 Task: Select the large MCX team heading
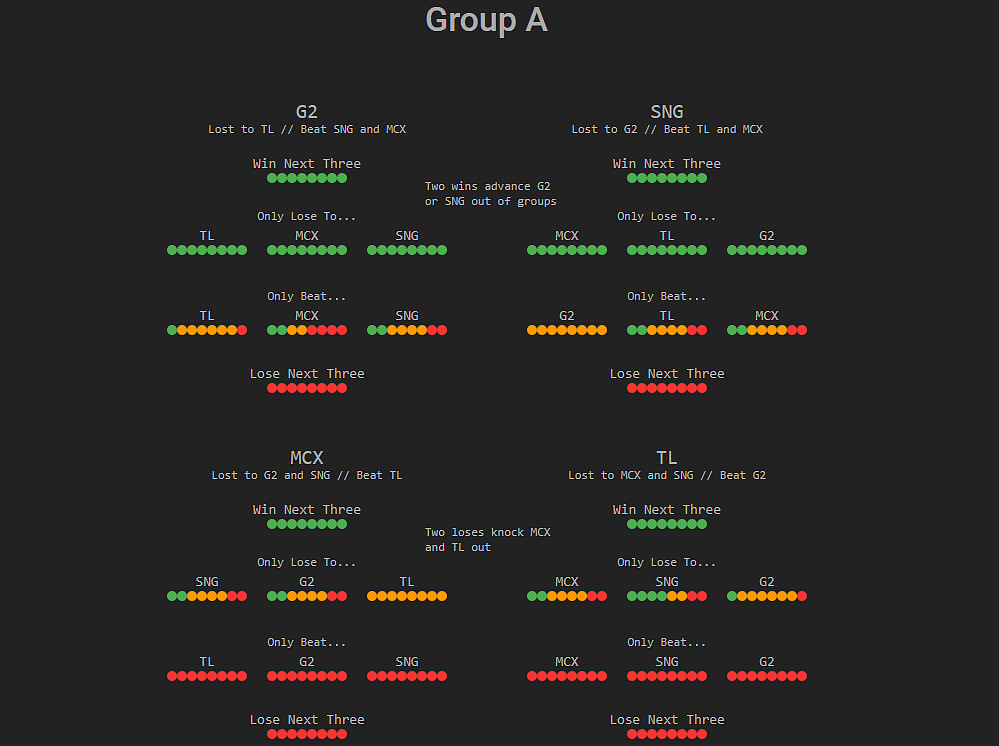307,458
